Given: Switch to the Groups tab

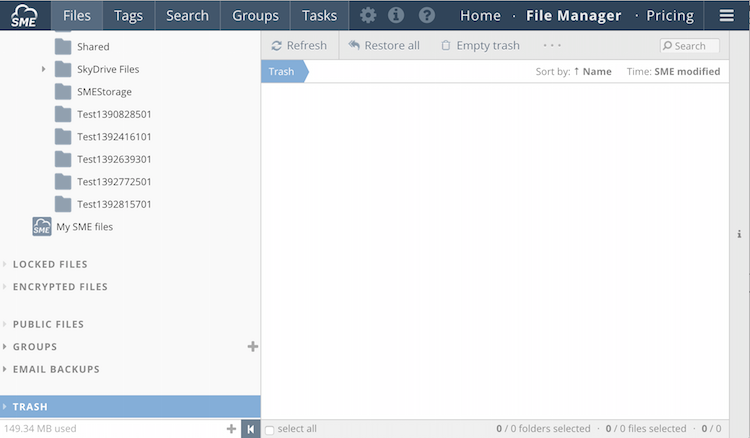Looking at the screenshot, I should coord(255,15).
